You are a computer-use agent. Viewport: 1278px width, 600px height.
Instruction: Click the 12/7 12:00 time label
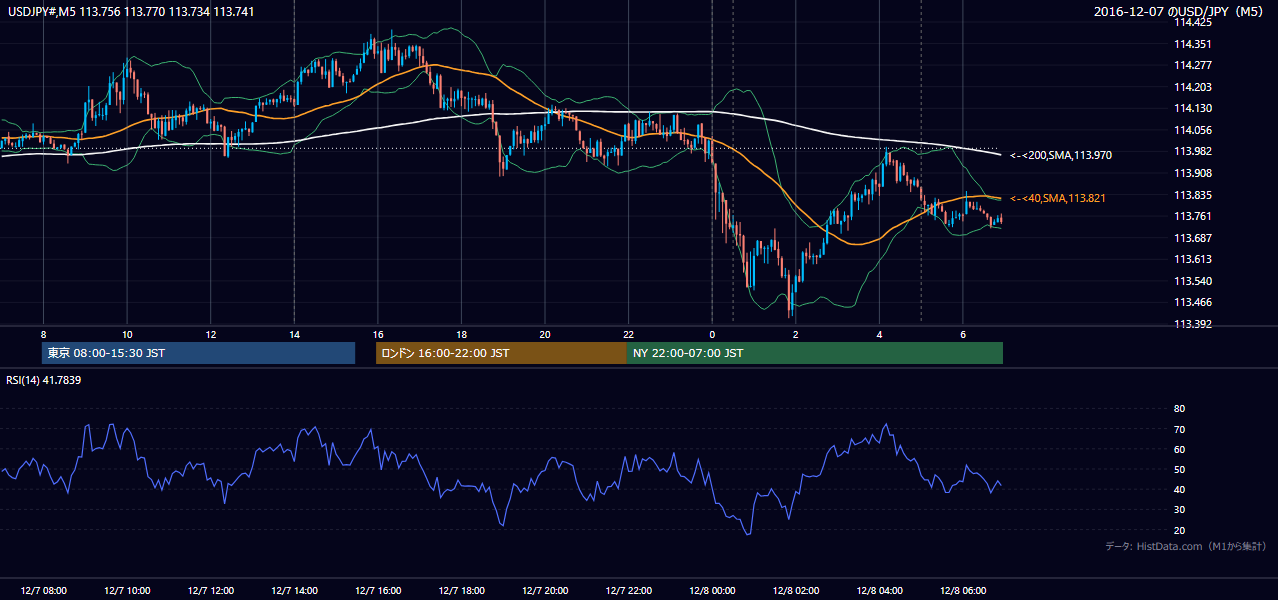[210, 591]
